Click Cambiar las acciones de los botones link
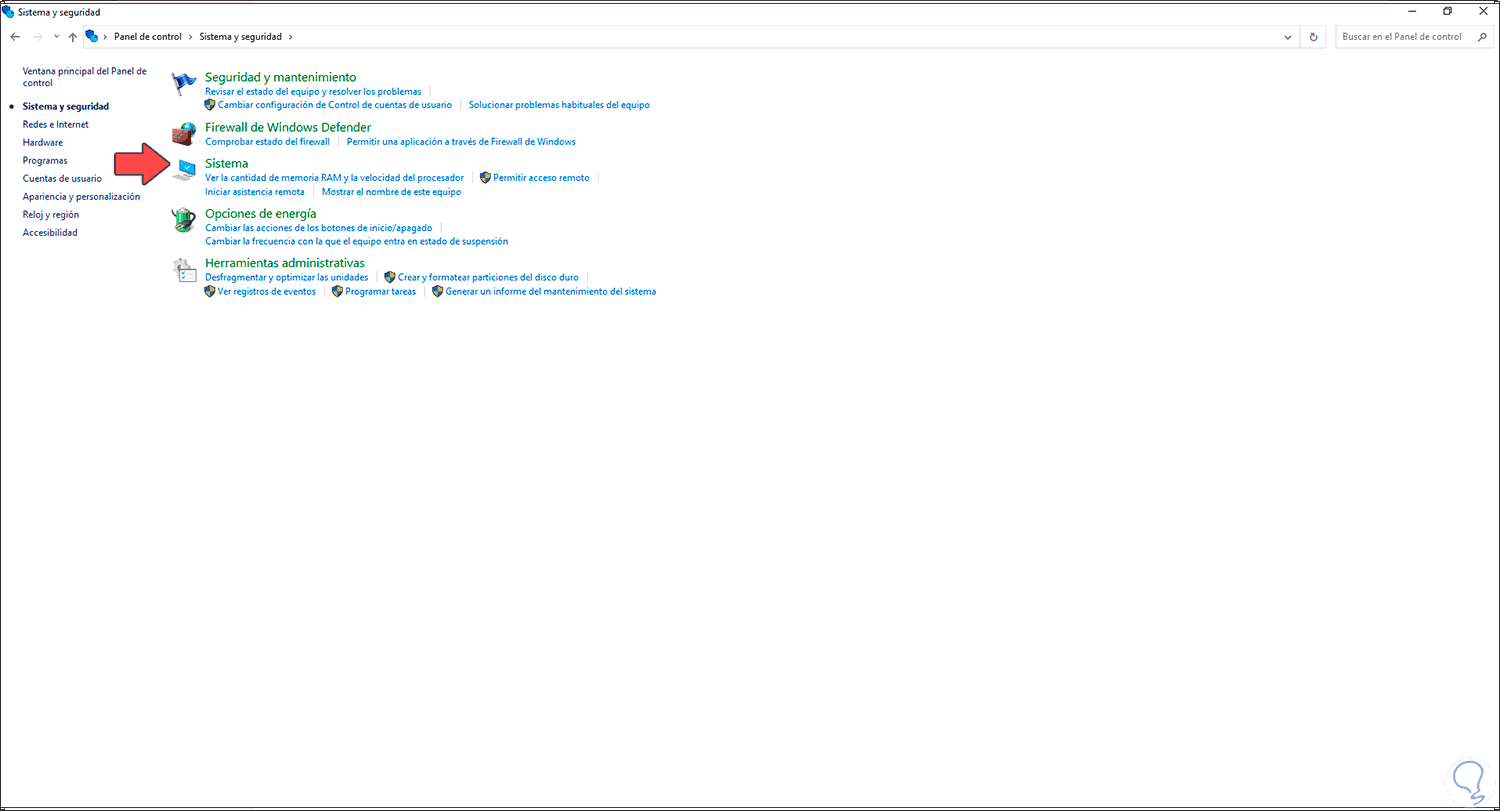 click(x=318, y=228)
